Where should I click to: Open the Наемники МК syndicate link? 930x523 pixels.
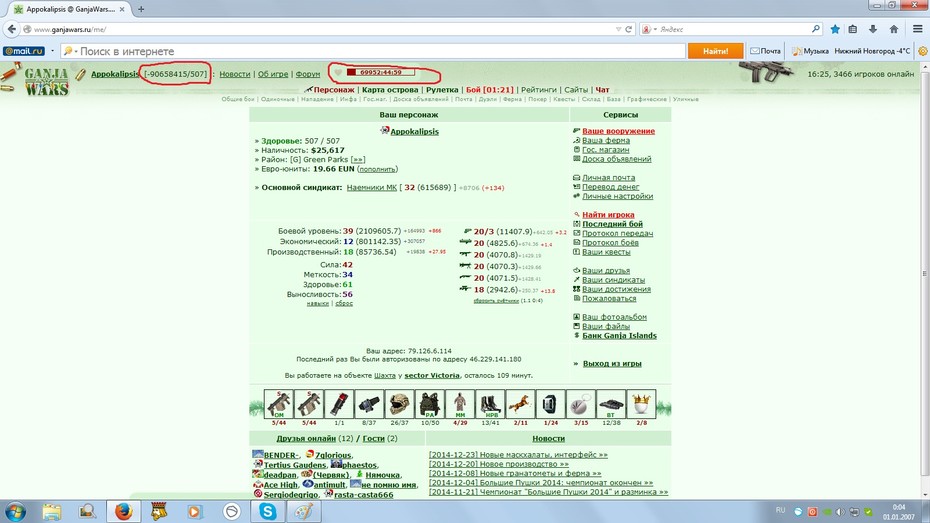(371, 187)
